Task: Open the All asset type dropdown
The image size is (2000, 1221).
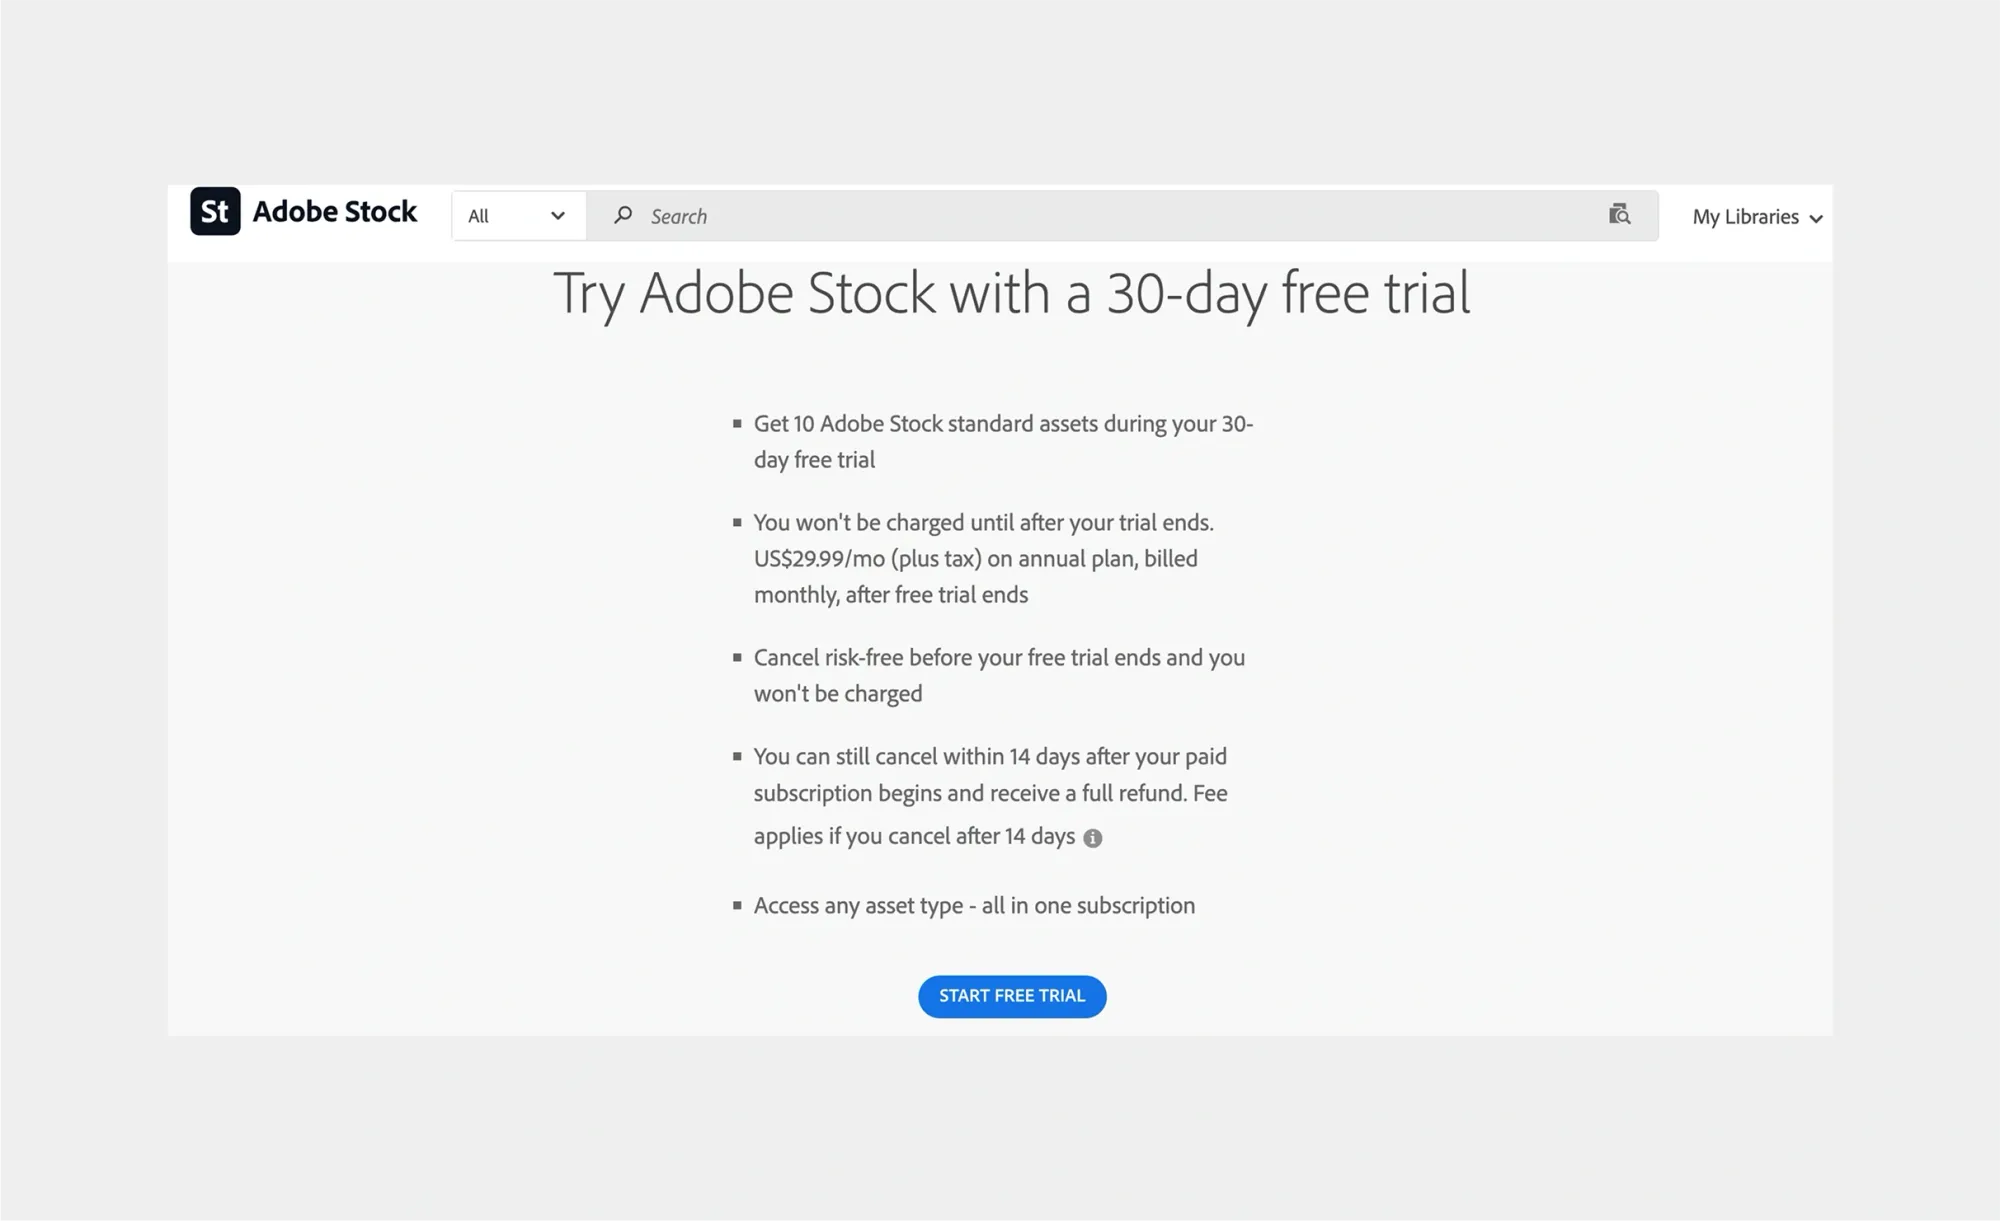Action: pyautogui.click(x=517, y=215)
